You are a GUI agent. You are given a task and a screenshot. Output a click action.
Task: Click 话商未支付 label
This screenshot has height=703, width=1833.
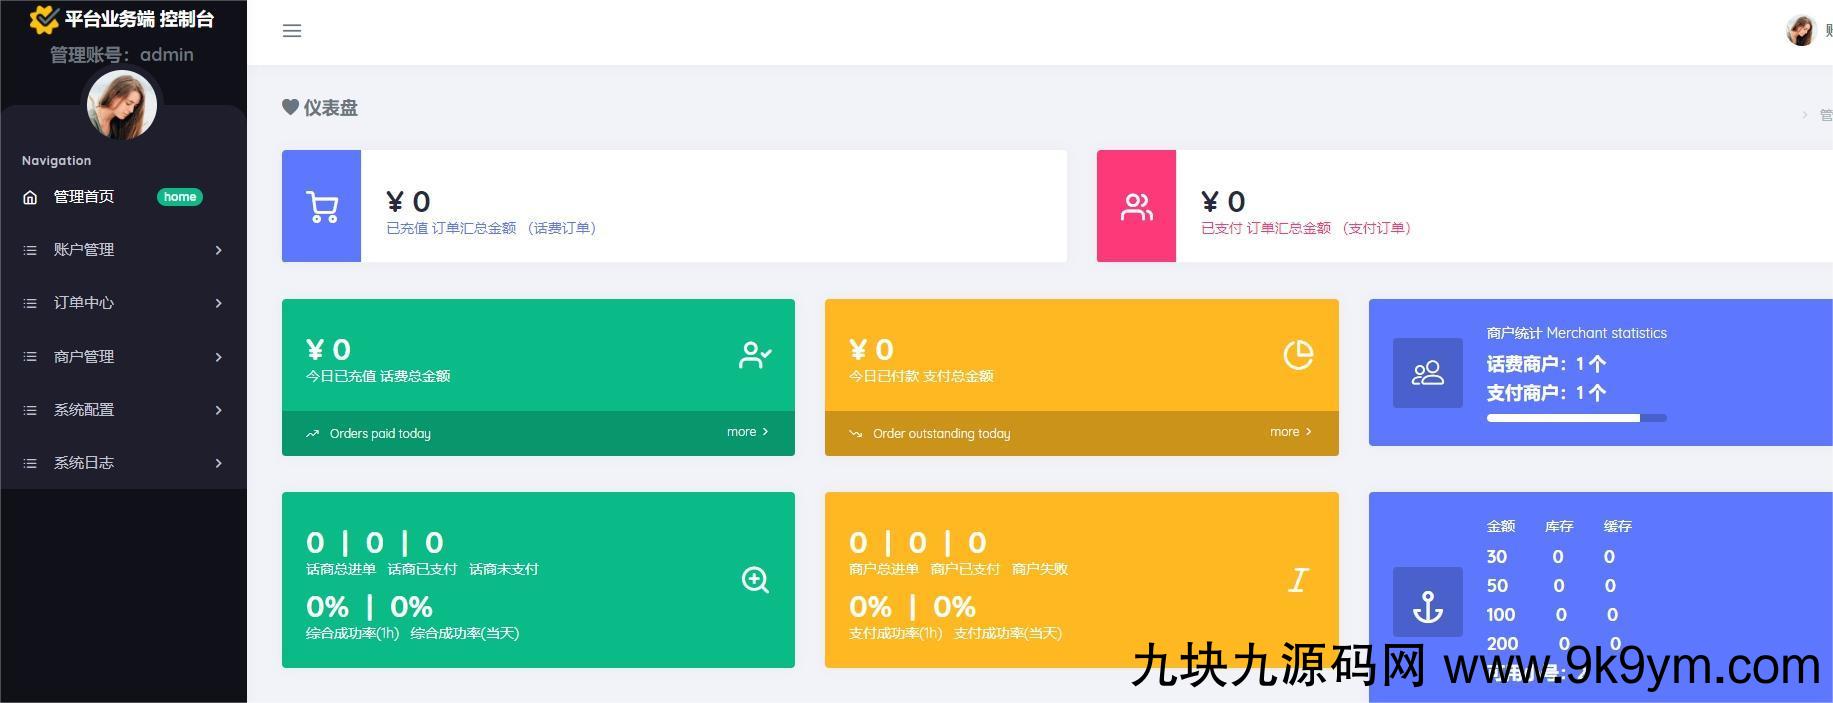[504, 569]
